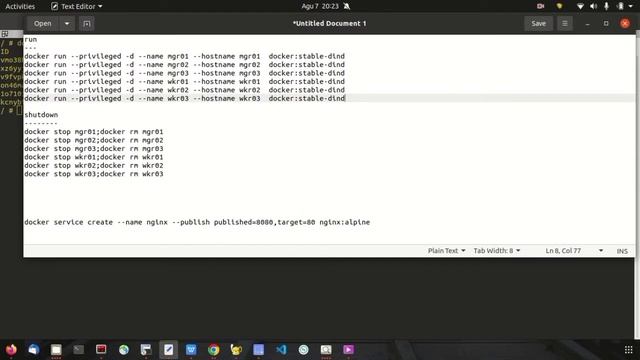This screenshot has width=640, height=360.
Task: Click the docker run line for mgr01
Action: pos(184,56)
